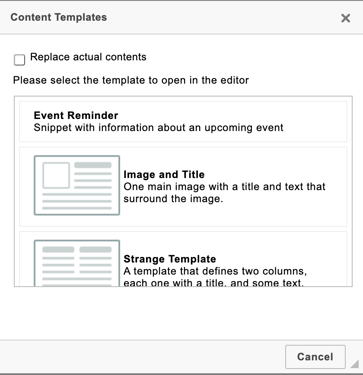Click 'Snippet with information about an upcoming event'
Viewport: 363px width, 375px height.
(x=159, y=128)
